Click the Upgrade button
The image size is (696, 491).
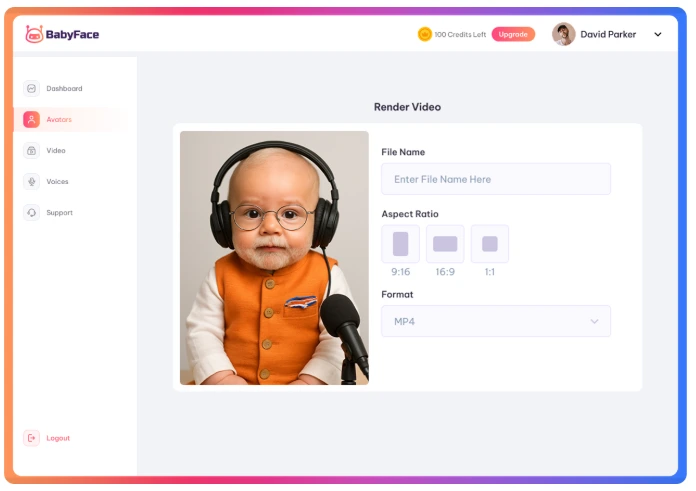pyautogui.click(x=513, y=34)
